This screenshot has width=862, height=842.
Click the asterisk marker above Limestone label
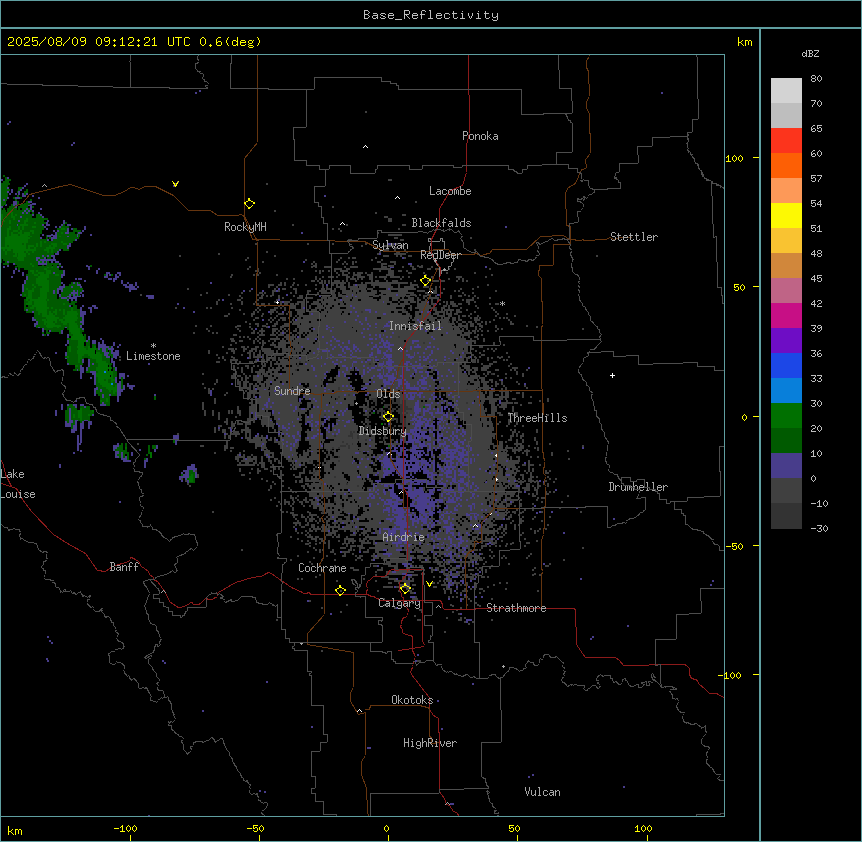coord(153,345)
